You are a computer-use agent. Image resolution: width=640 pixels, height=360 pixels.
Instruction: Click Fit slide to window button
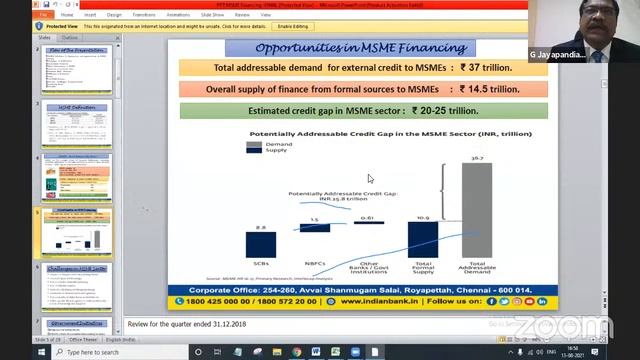click(x=602, y=340)
